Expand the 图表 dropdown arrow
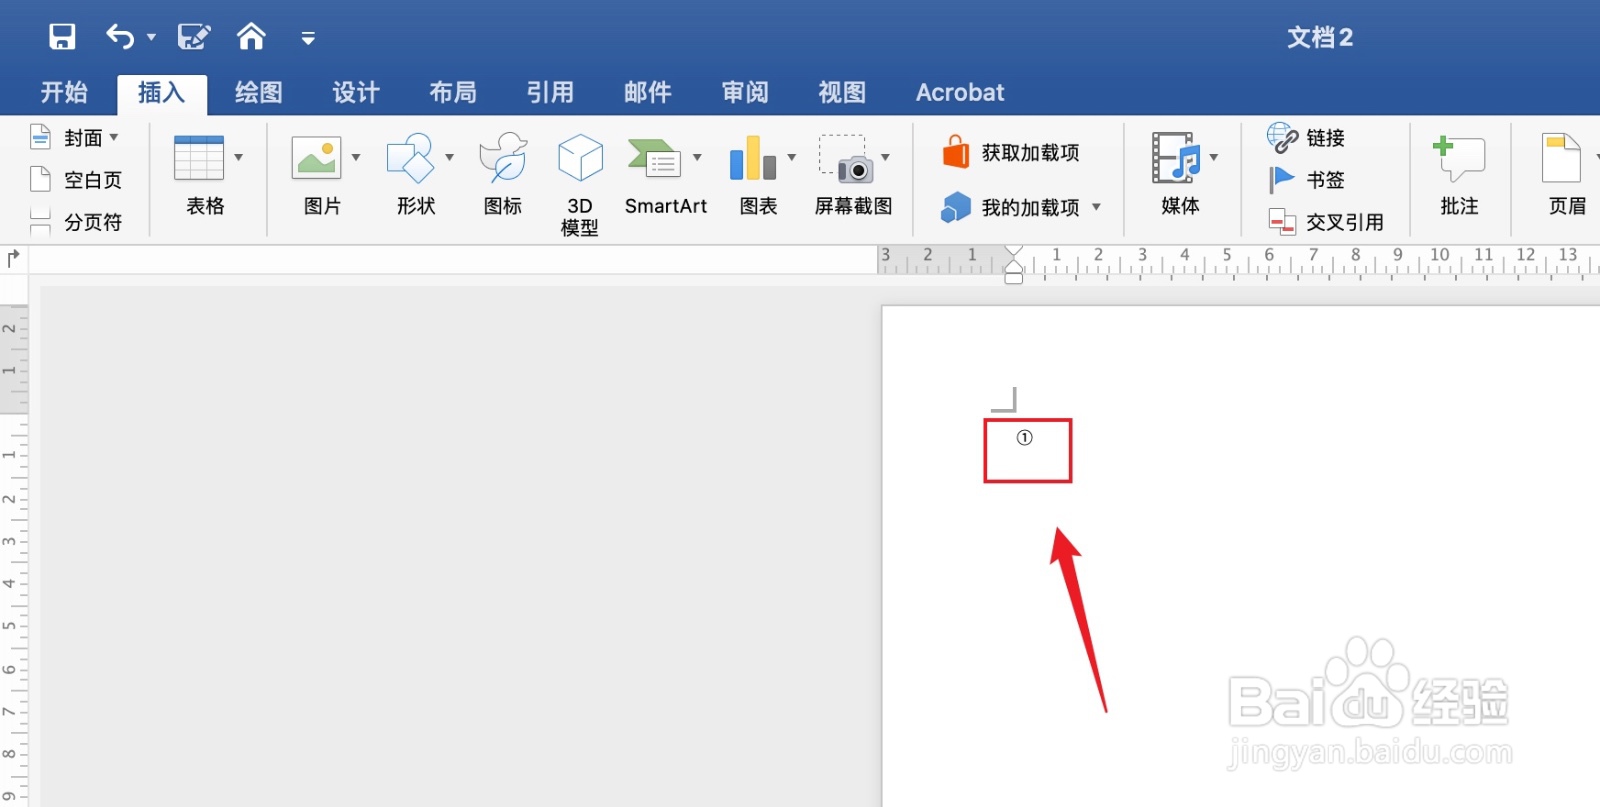 tap(792, 157)
